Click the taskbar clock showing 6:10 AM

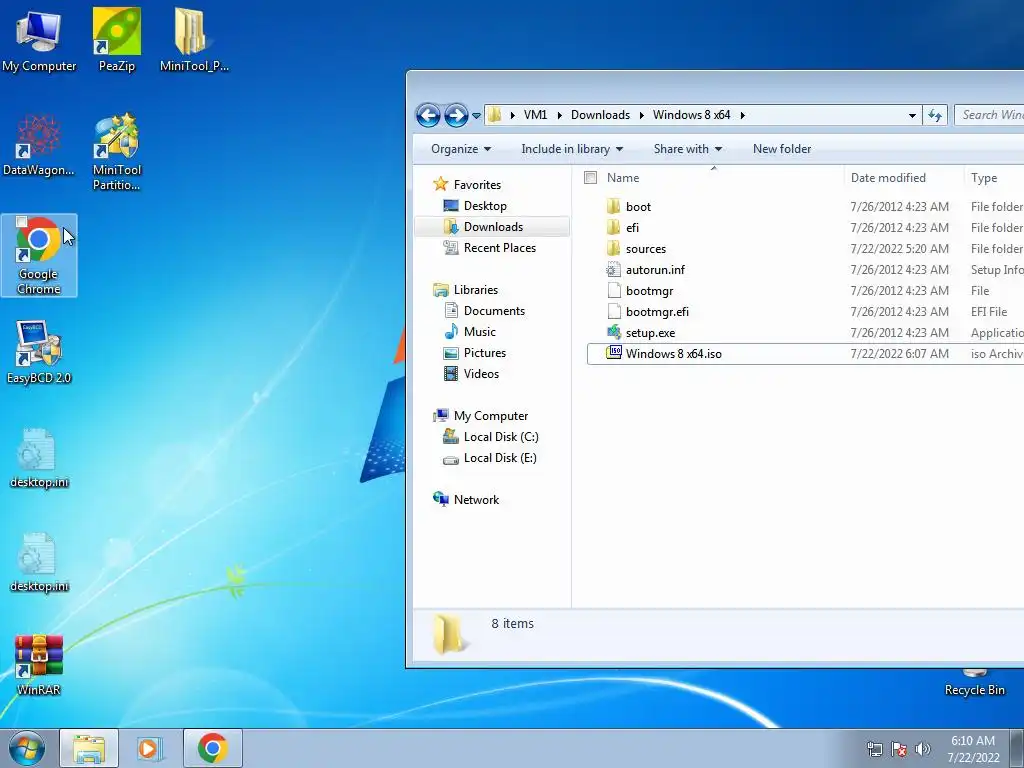click(x=973, y=748)
